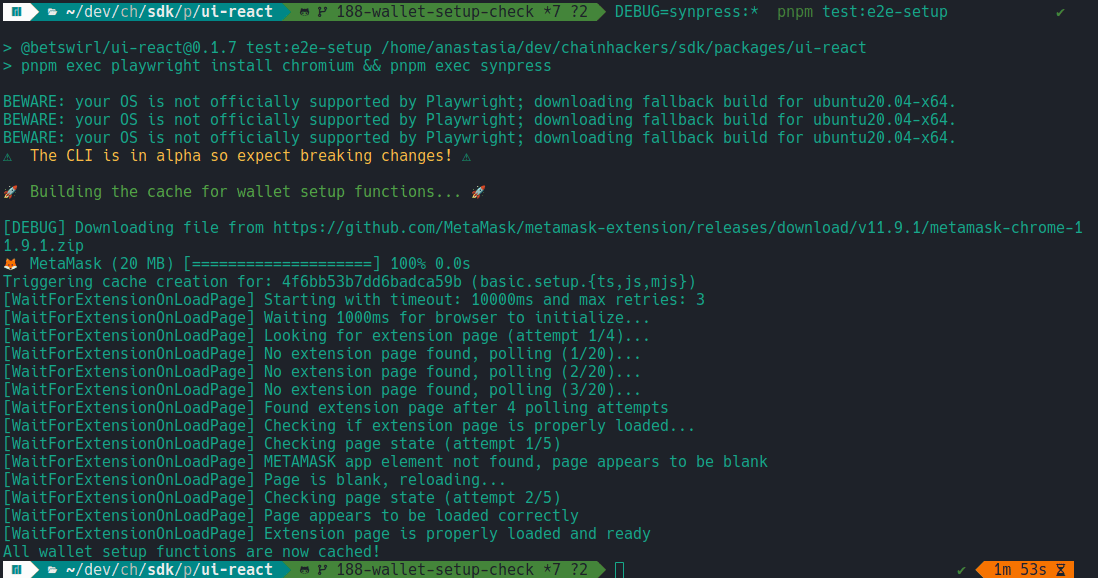1098x578 pixels.
Task: Click the hourglass icon after 1m 53s
Action: (x=1061, y=570)
